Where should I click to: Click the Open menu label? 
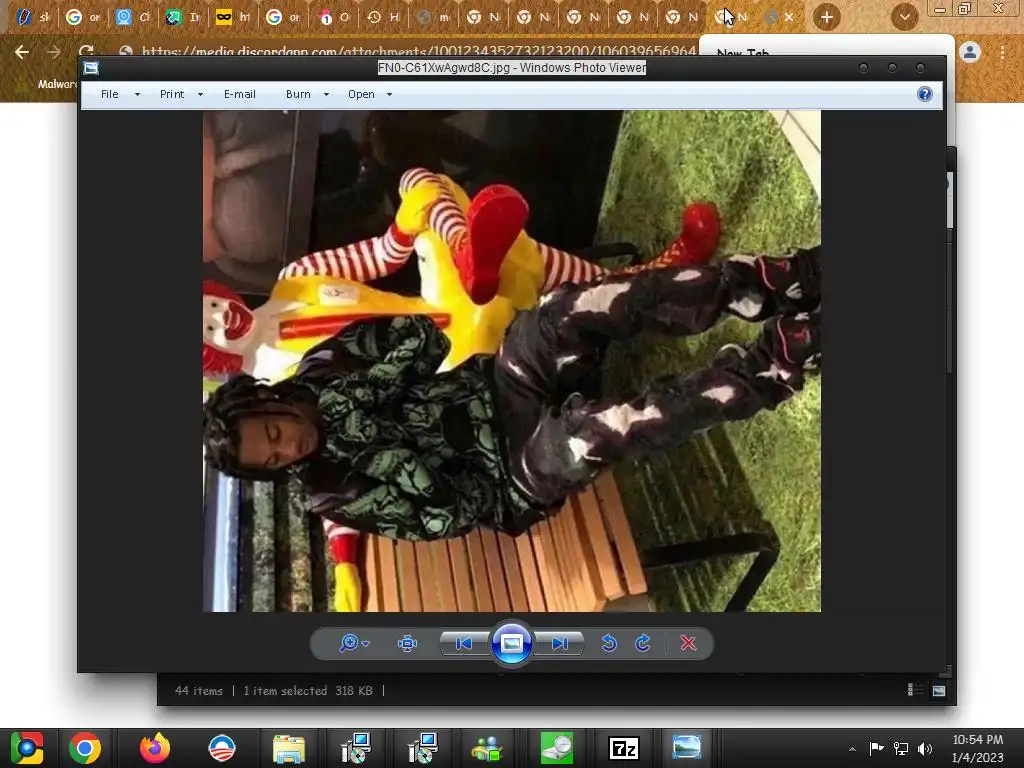(361, 94)
